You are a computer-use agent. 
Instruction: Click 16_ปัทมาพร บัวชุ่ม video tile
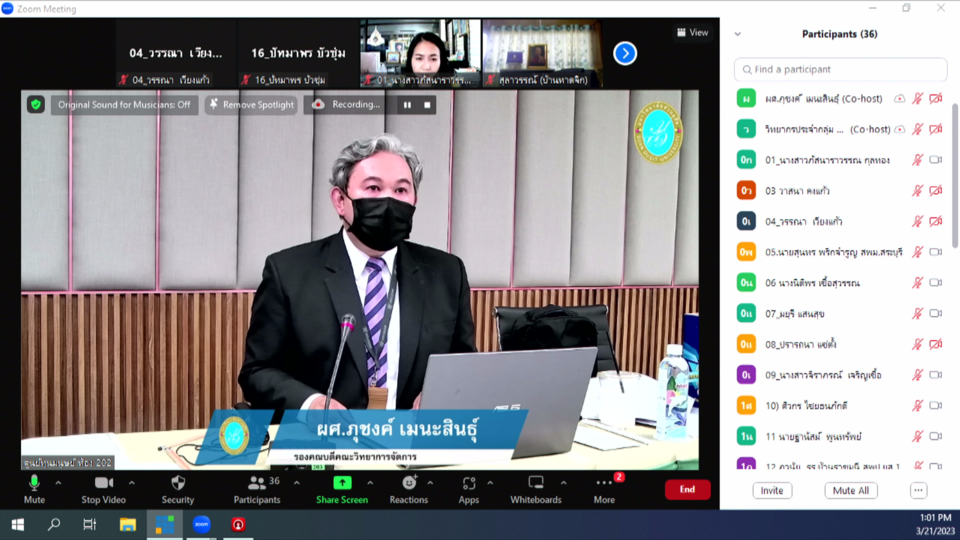[x=298, y=53]
